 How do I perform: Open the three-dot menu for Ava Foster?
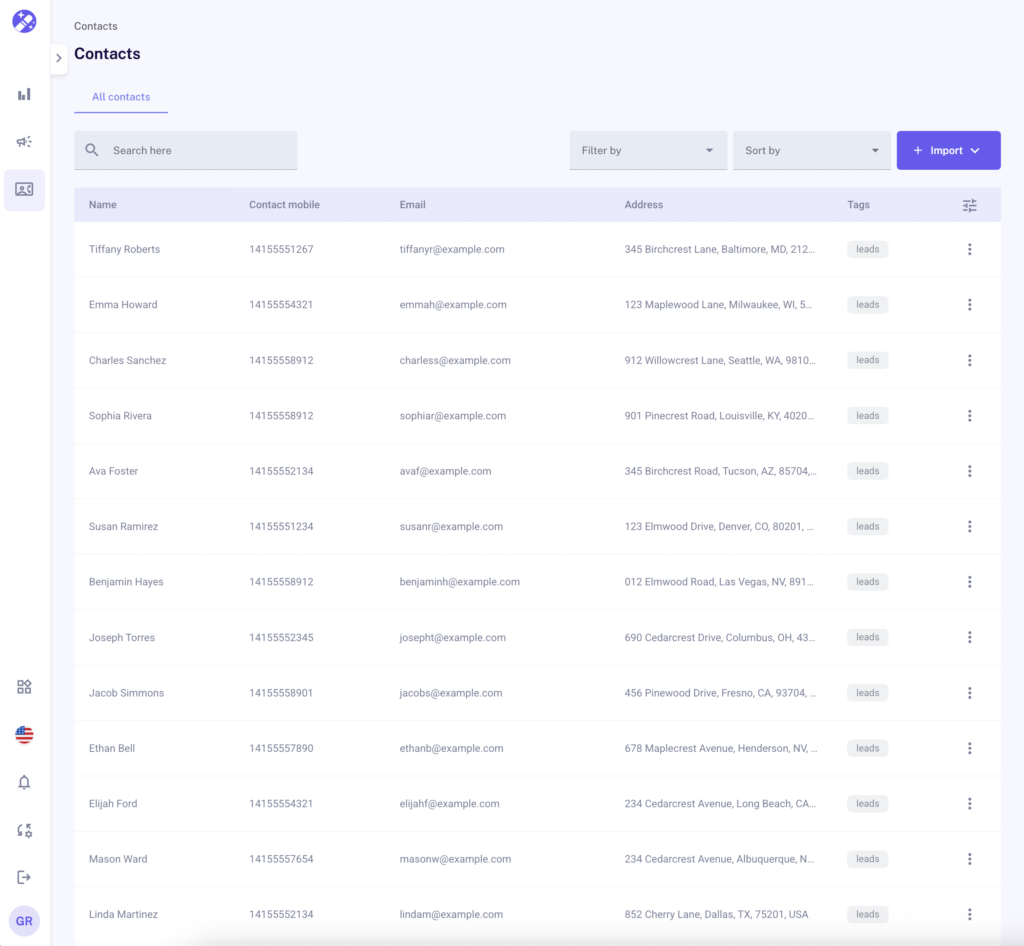point(969,471)
